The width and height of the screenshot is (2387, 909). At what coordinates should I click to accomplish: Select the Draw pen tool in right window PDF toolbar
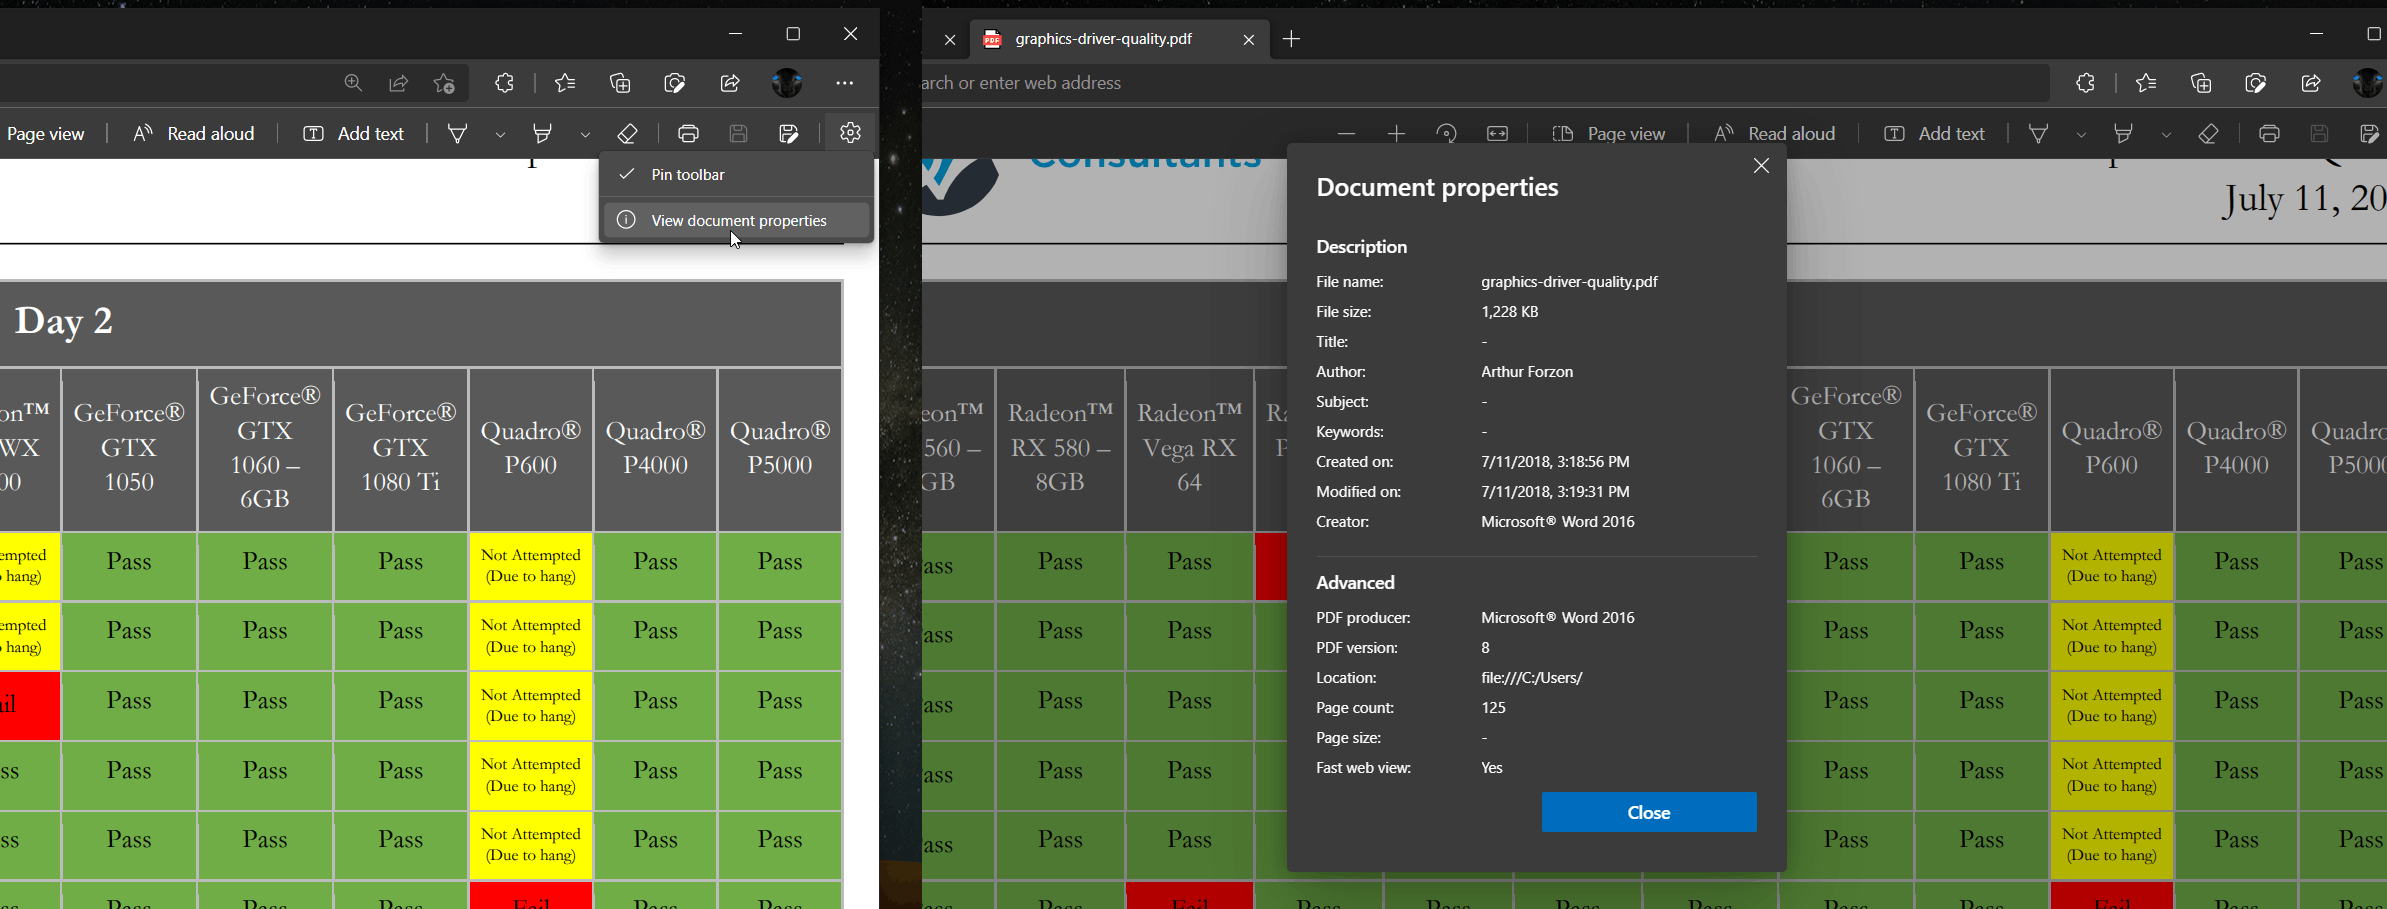click(x=2038, y=133)
